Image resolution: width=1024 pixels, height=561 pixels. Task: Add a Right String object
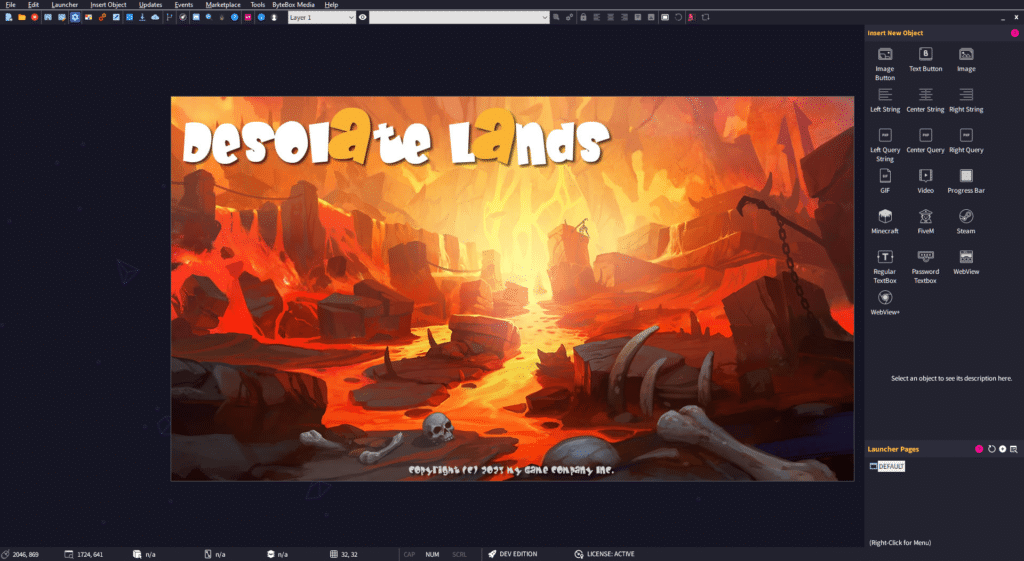[966, 101]
